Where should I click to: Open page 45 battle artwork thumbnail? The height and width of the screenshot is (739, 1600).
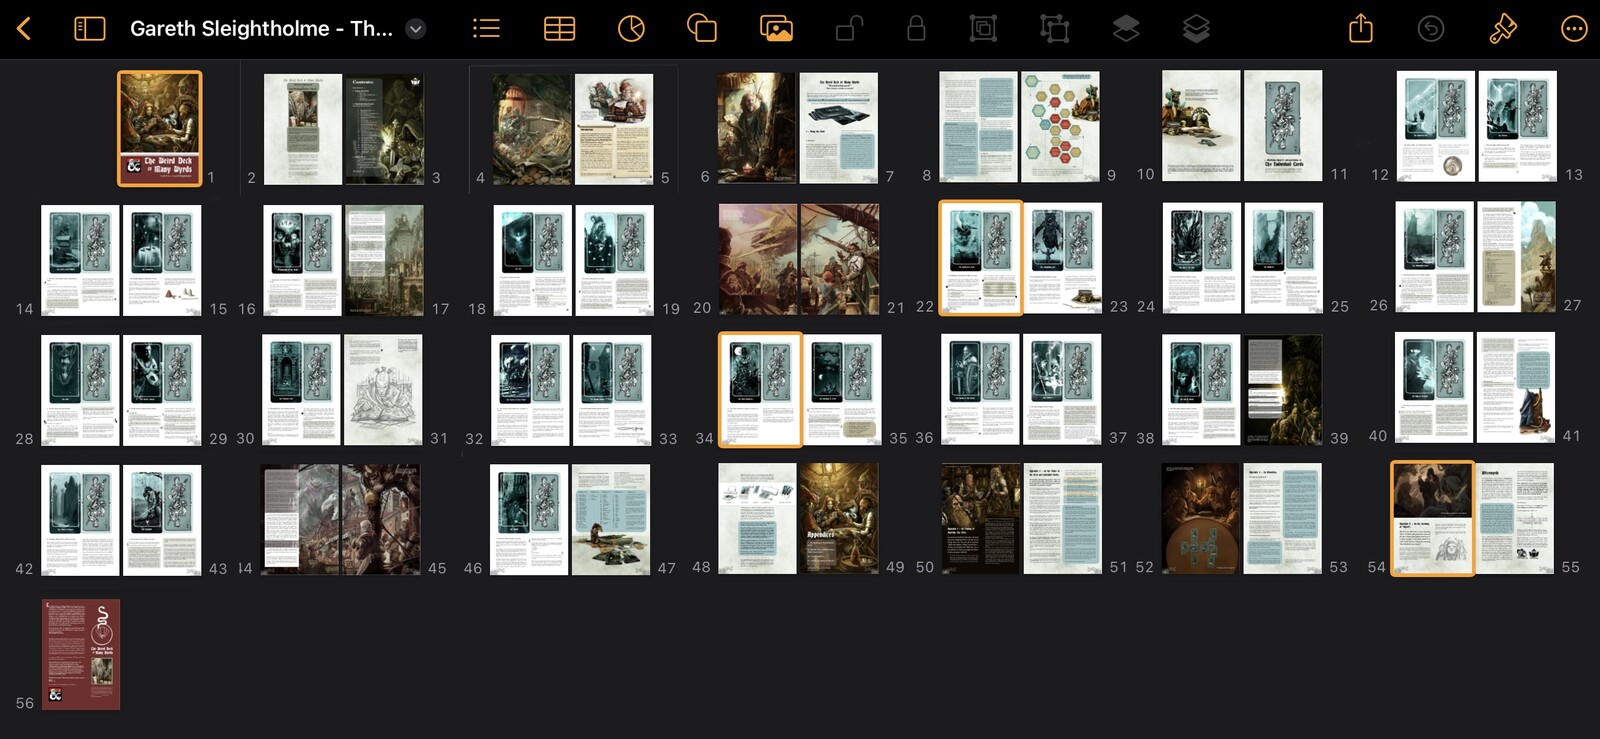(381, 519)
